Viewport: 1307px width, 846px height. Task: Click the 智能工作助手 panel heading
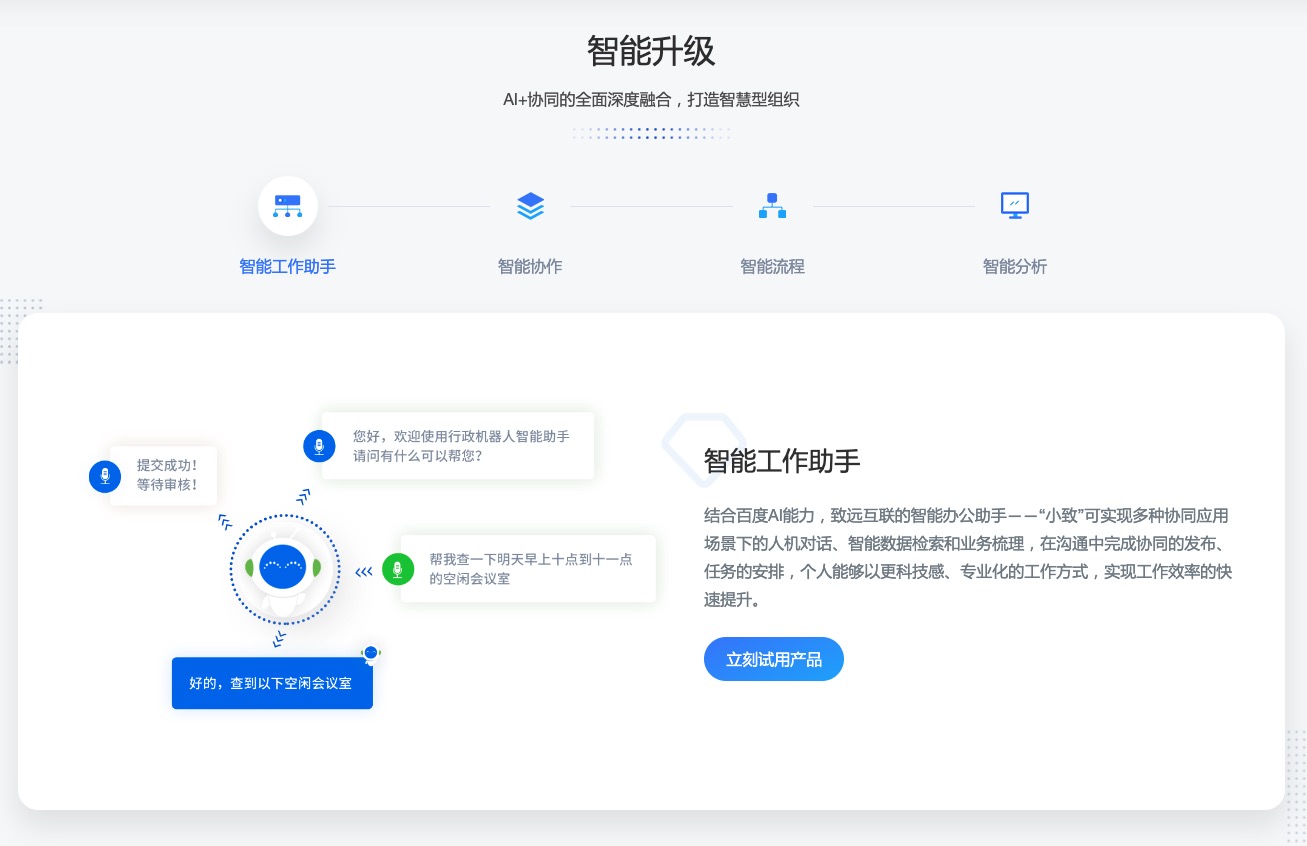tap(782, 461)
